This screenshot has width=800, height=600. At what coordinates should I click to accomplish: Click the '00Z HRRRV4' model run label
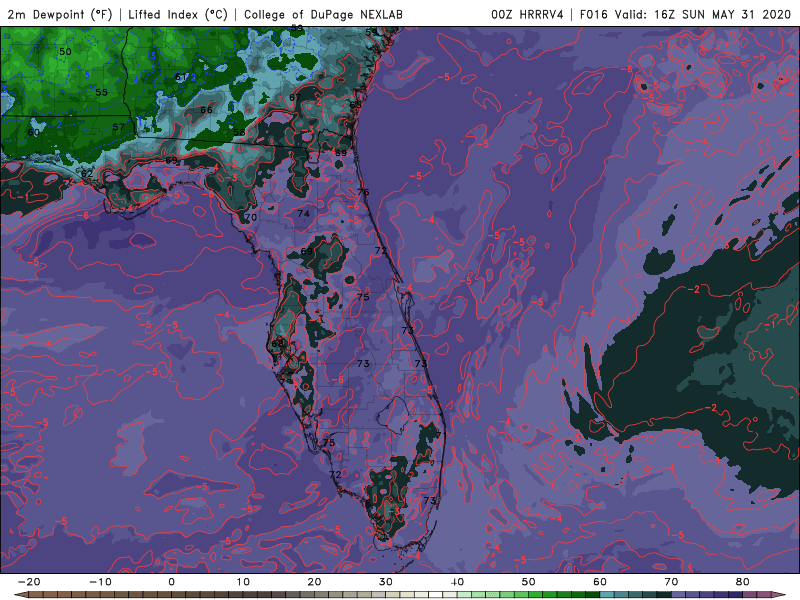coord(527,14)
